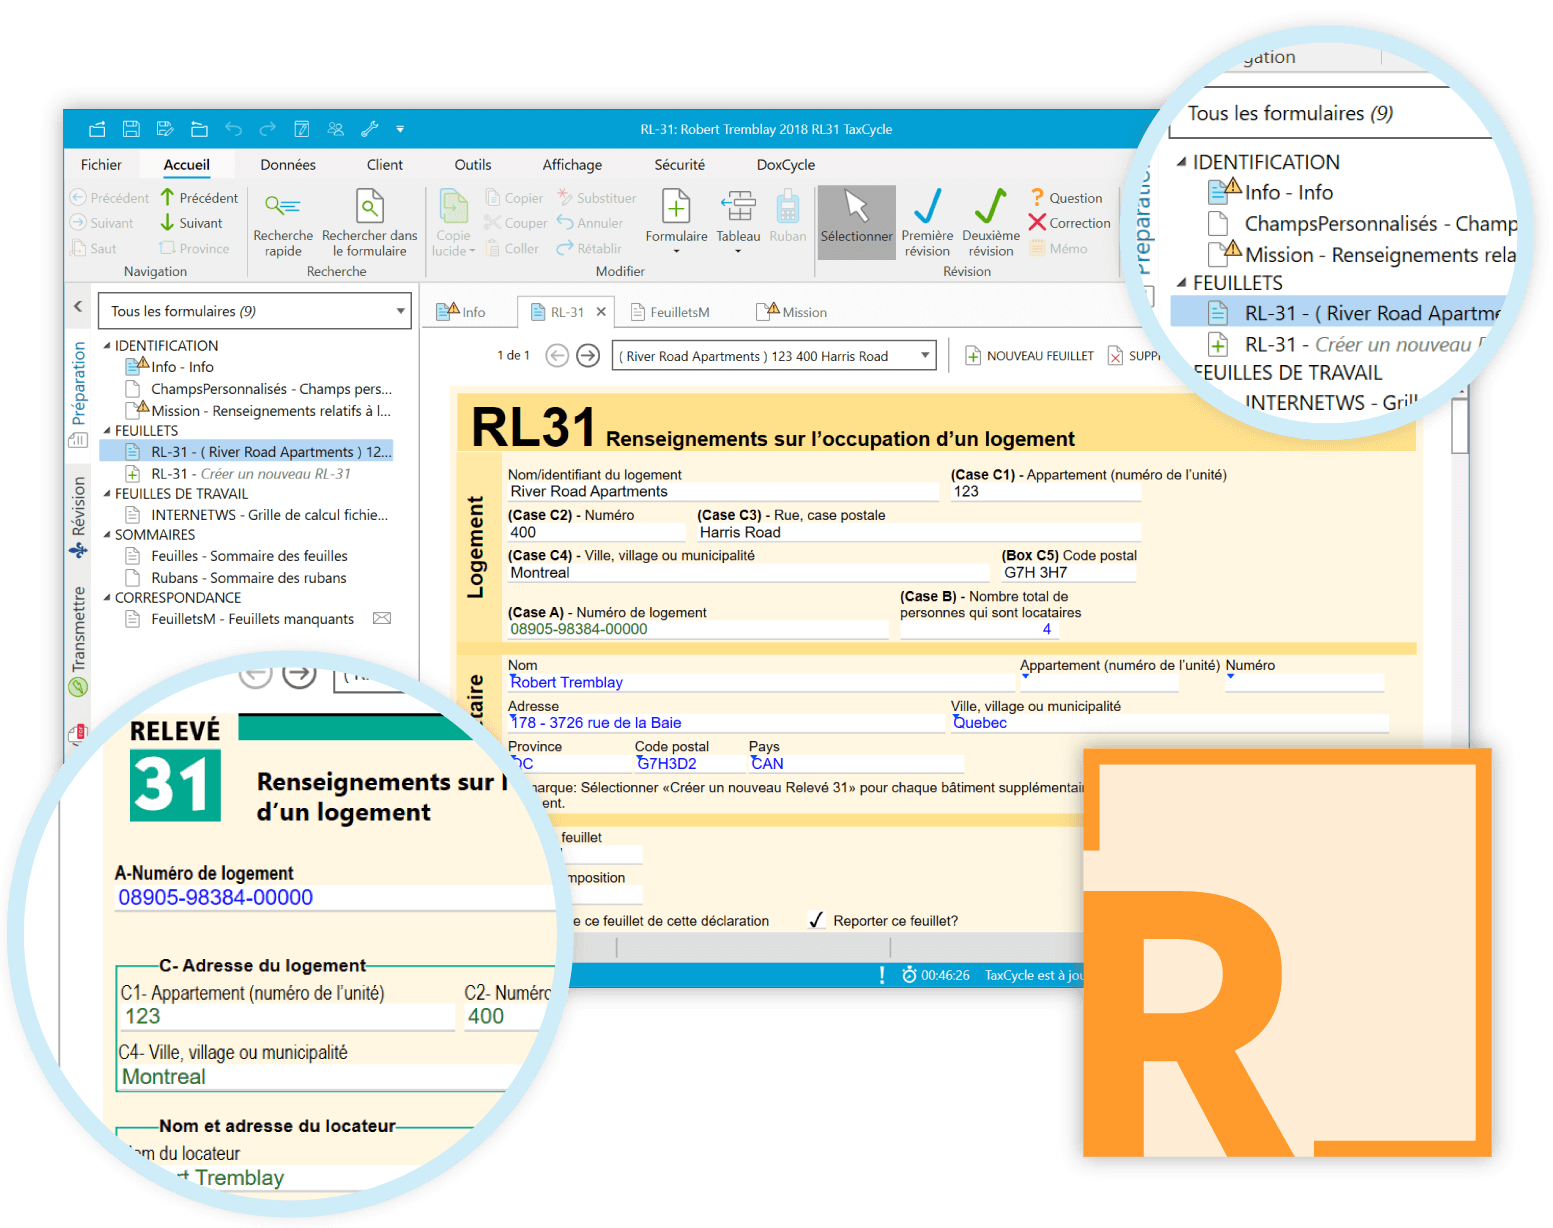
Task: Open the FeuilletsM form tab
Action: click(670, 312)
